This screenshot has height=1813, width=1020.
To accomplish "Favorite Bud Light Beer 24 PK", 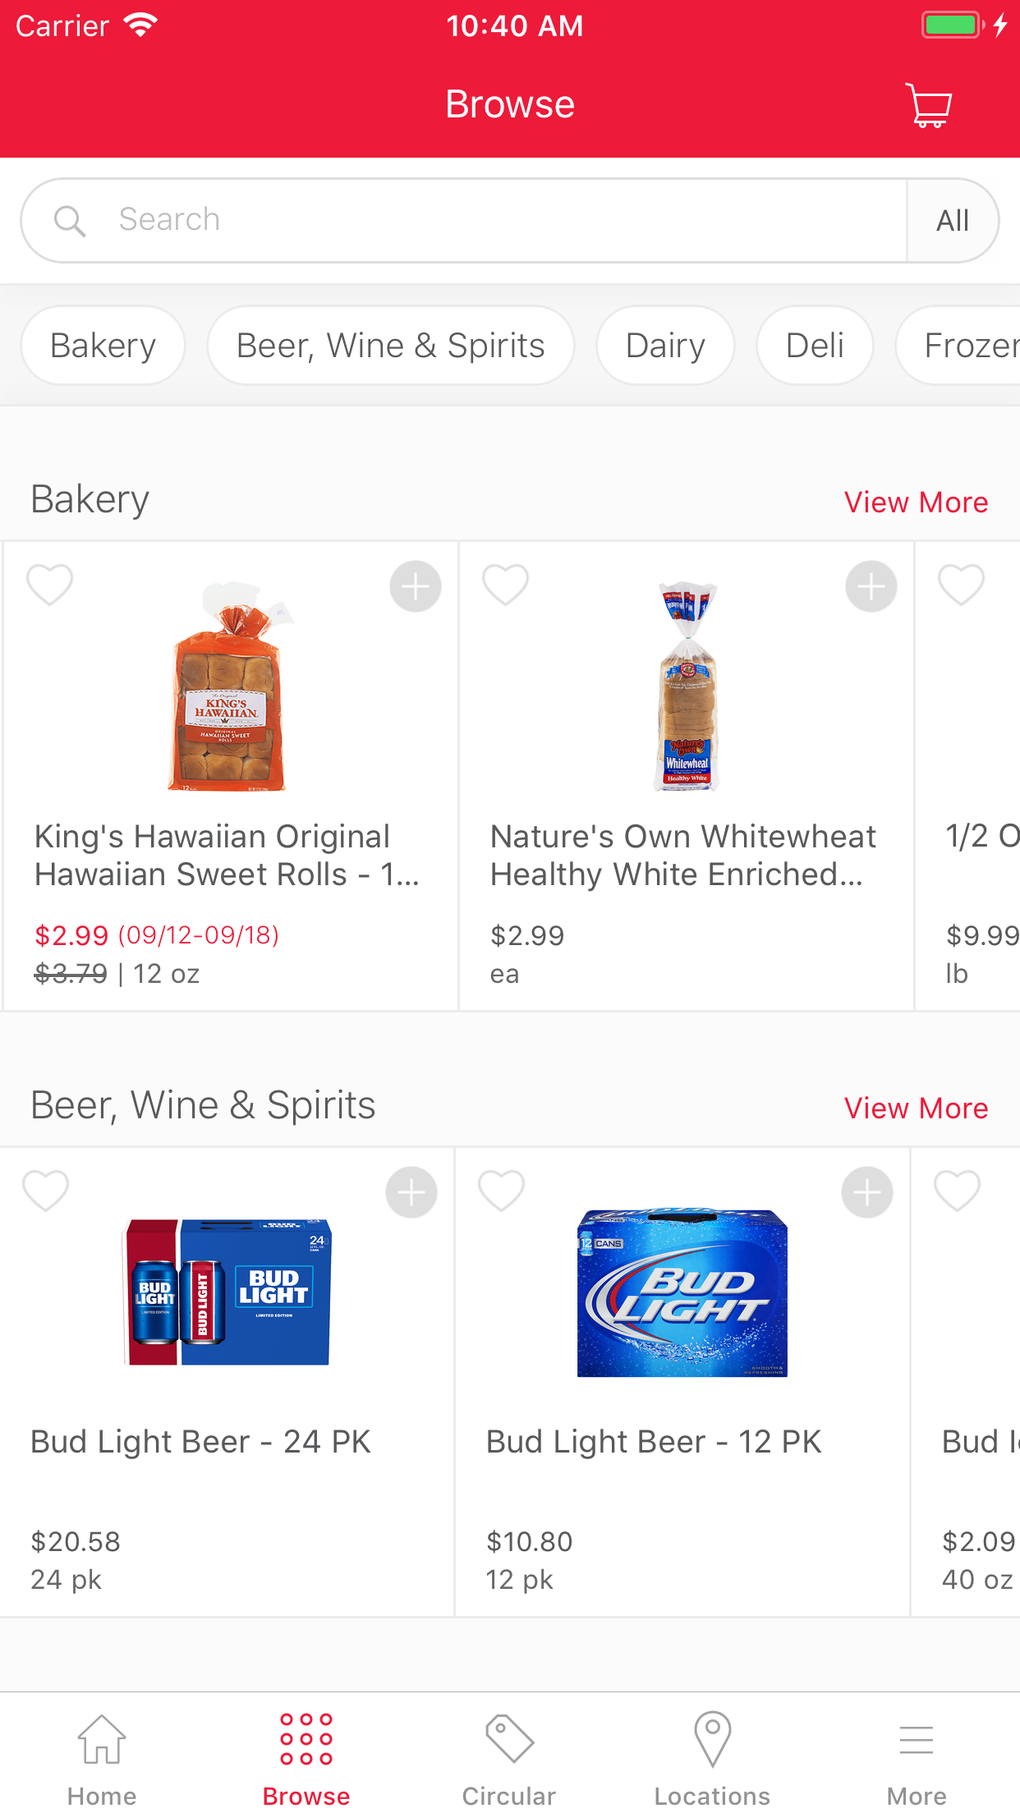I will [46, 1190].
